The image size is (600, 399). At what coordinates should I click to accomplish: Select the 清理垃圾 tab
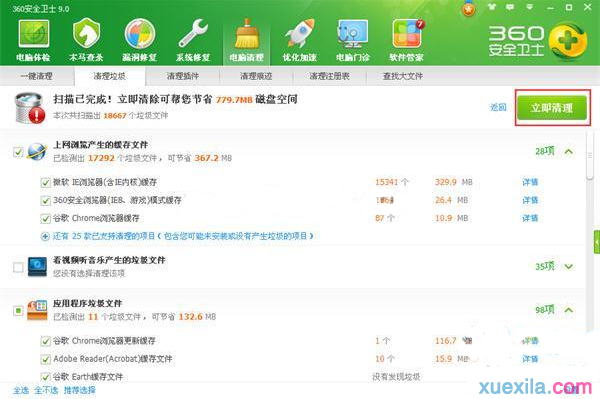110,76
